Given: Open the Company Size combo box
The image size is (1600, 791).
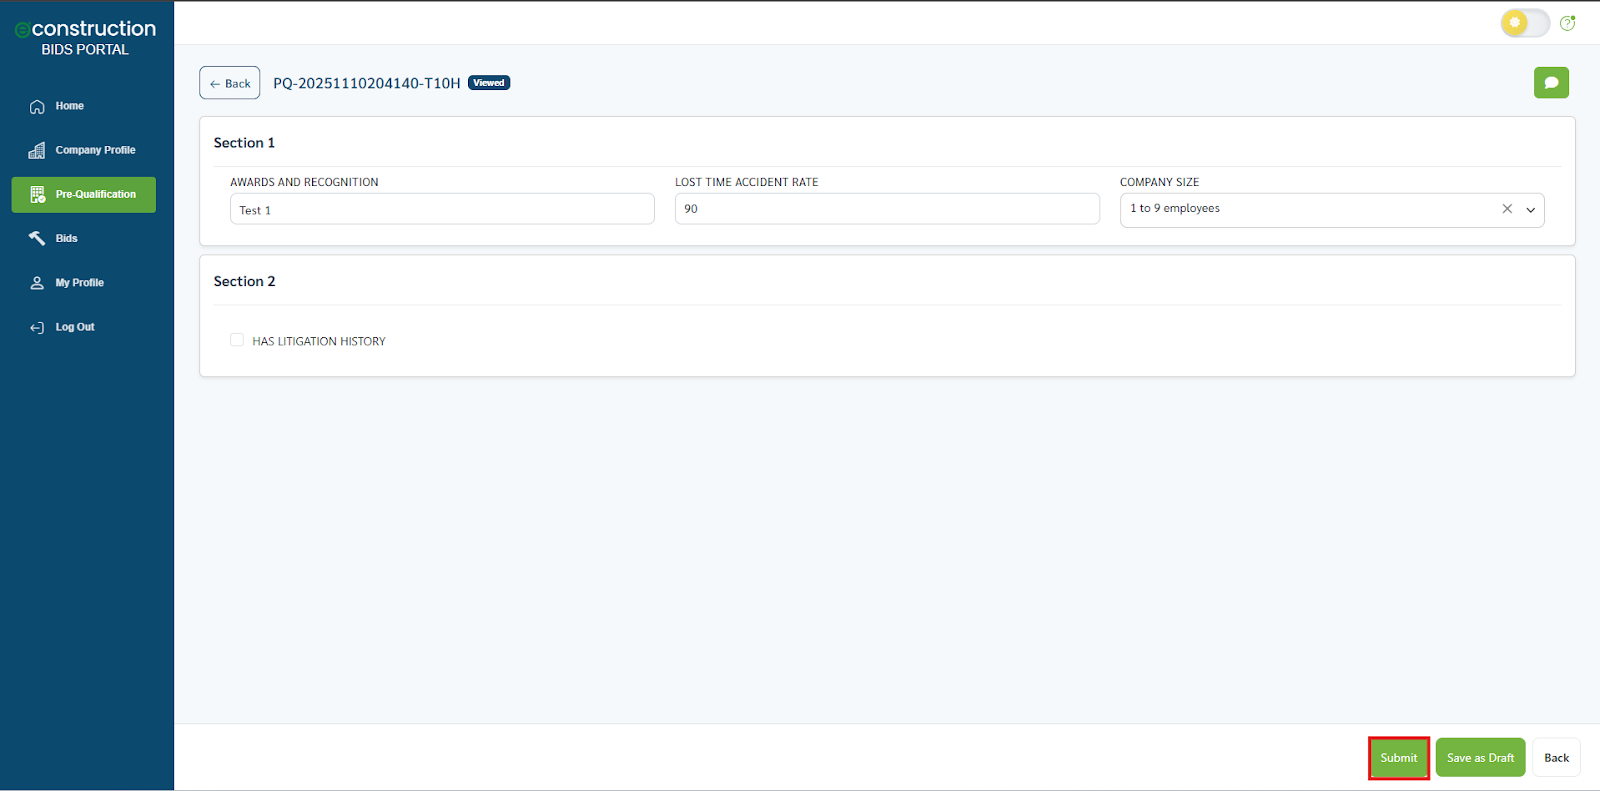Looking at the screenshot, I should 1300,210.
